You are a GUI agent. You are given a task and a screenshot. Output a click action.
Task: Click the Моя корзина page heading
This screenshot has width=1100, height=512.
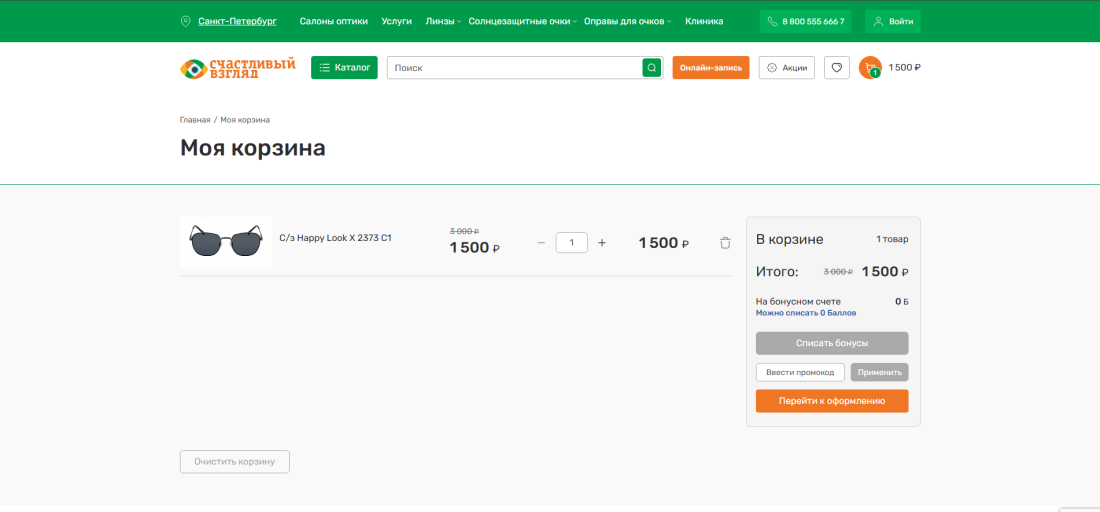click(253, 148)
